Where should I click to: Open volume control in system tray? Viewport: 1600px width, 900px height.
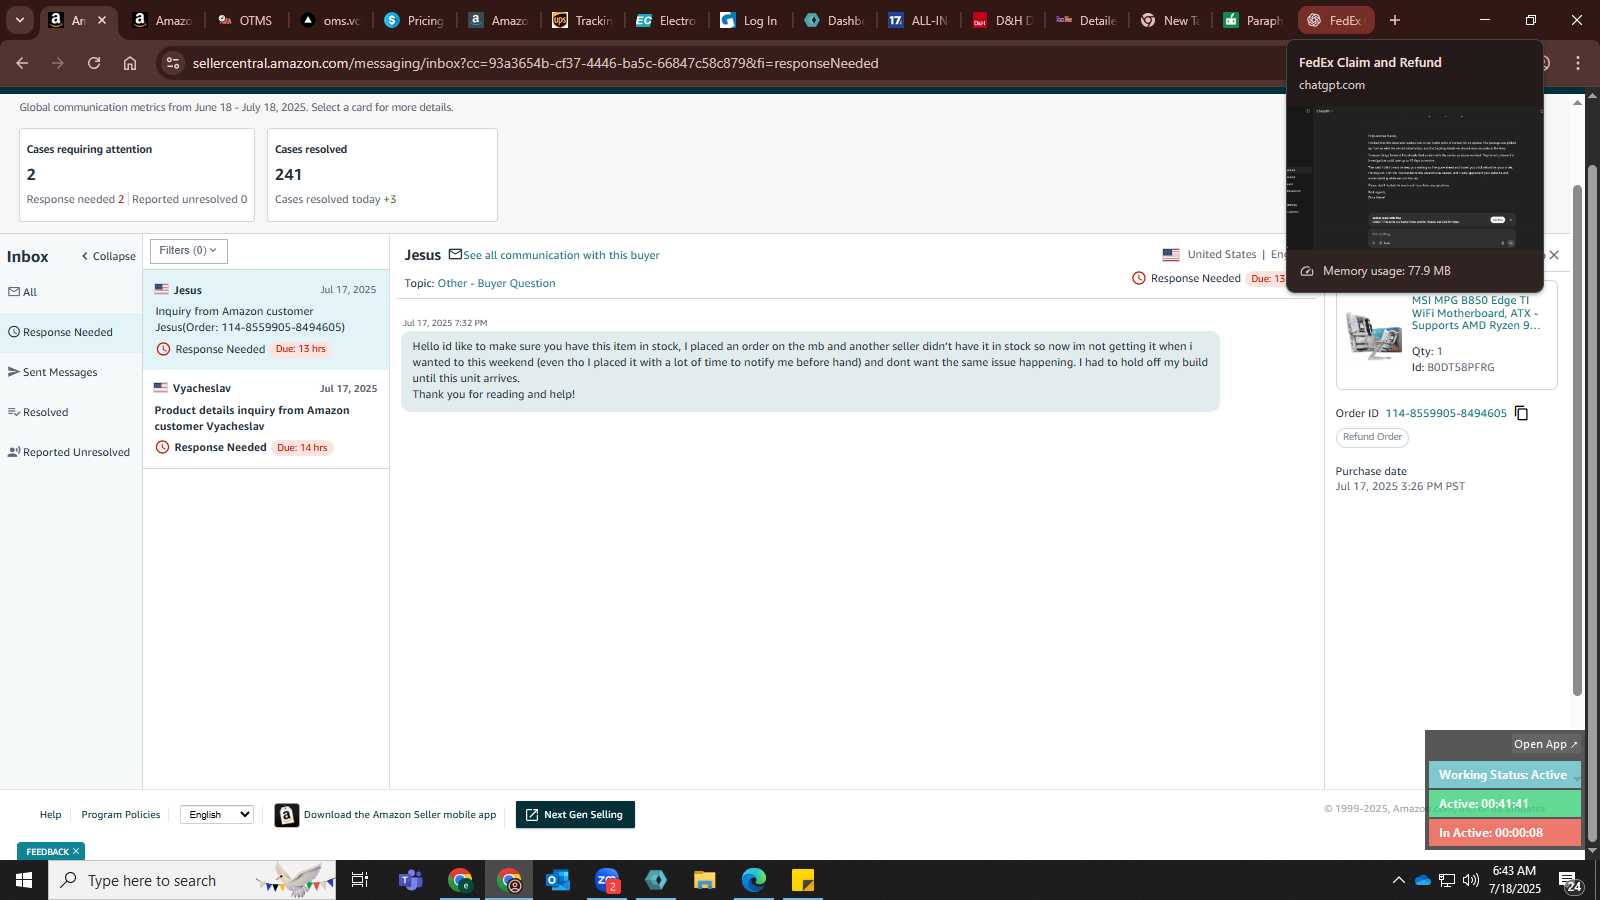[x=1471, y=880]
